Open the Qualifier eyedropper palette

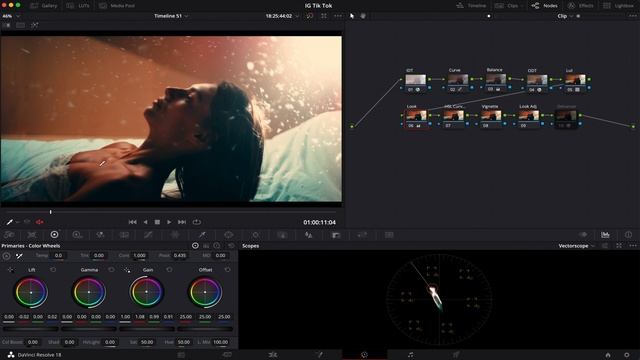202,235
